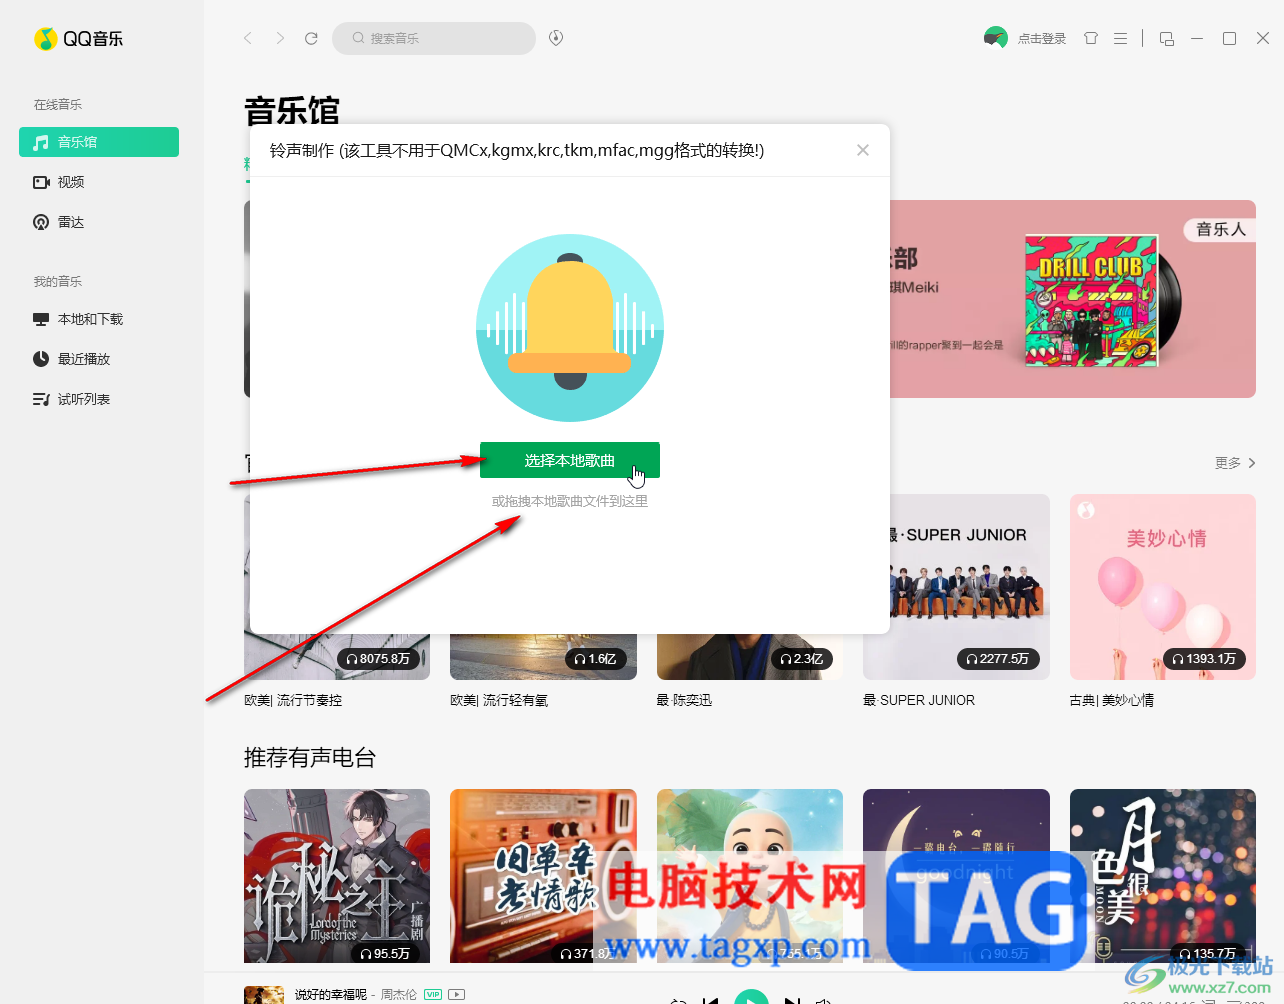Click the 视频 camera icon

(41, 182)
